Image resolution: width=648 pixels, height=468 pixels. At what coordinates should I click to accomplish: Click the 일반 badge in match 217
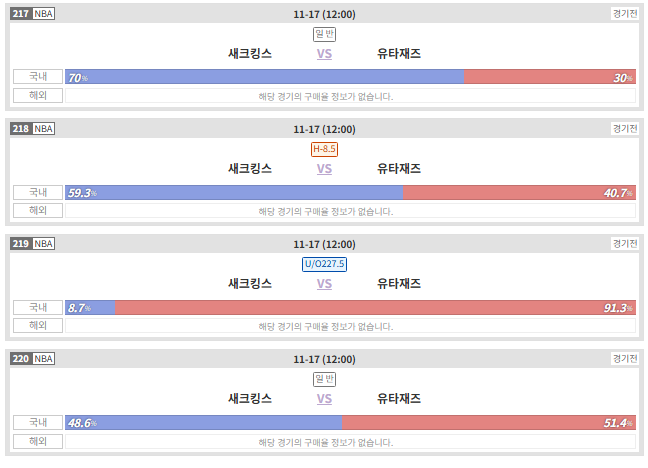324,34
